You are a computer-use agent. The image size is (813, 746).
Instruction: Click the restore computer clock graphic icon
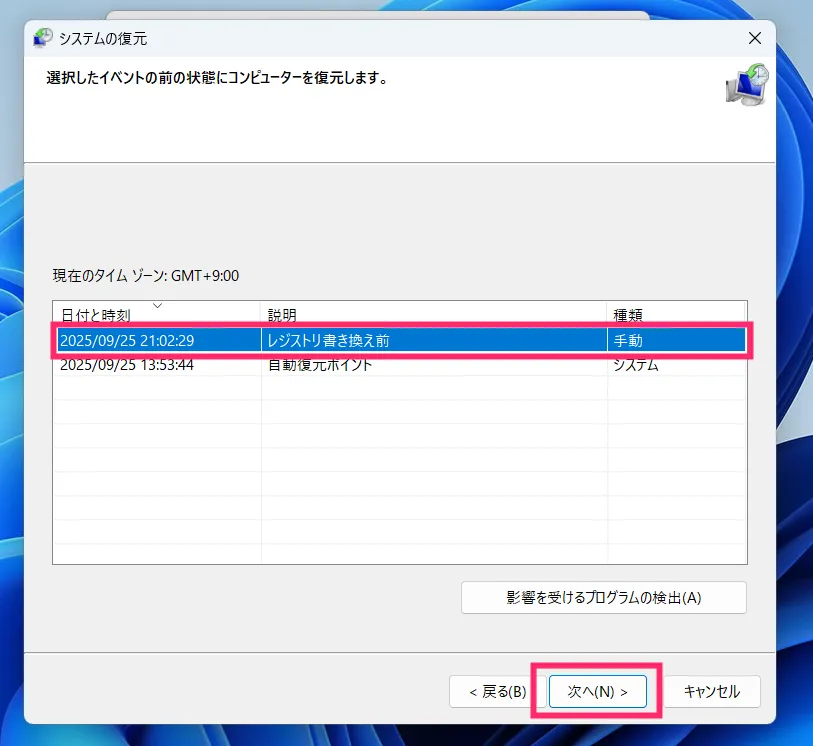[747, 85]
